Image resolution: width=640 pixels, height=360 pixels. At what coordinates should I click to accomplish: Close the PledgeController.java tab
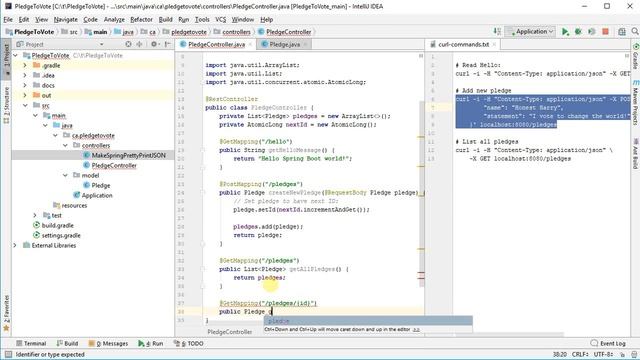[x=250, y=44]
